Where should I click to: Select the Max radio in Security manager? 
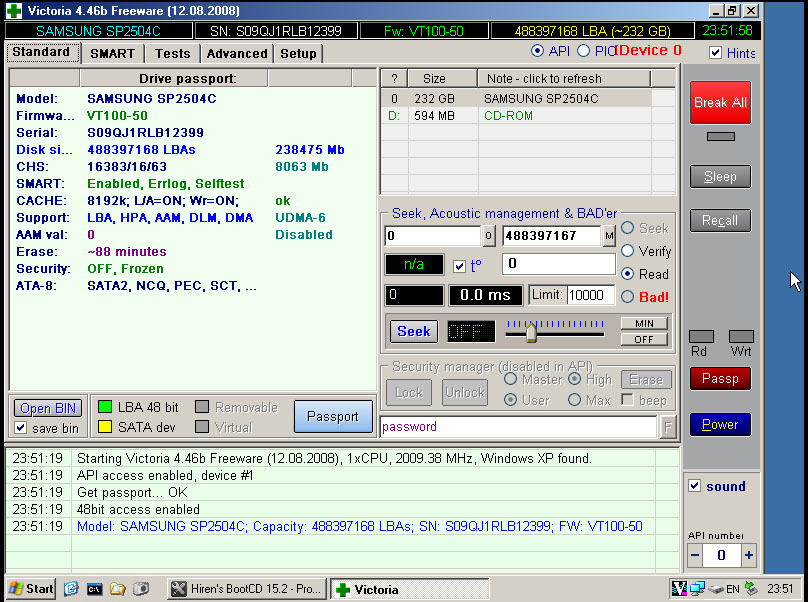(574, 399)
